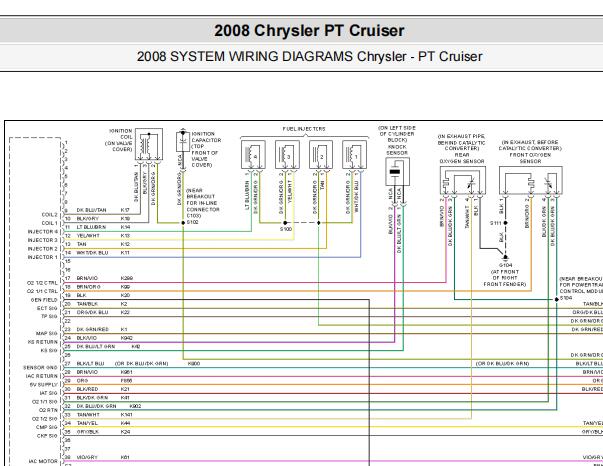Click circuit code 'K20'
The width and height of the screenshot is (603, 466).
pos(125,295)
